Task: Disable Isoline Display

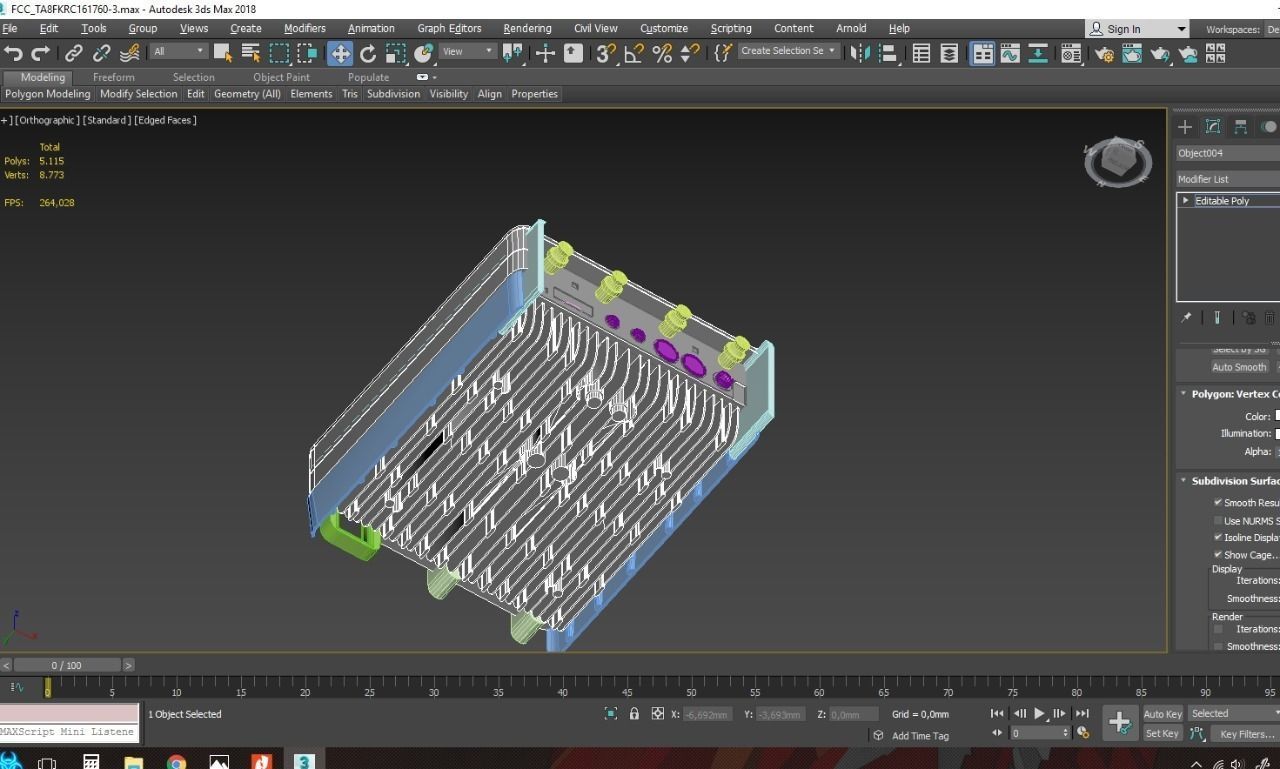Action: pos(1217,537)
